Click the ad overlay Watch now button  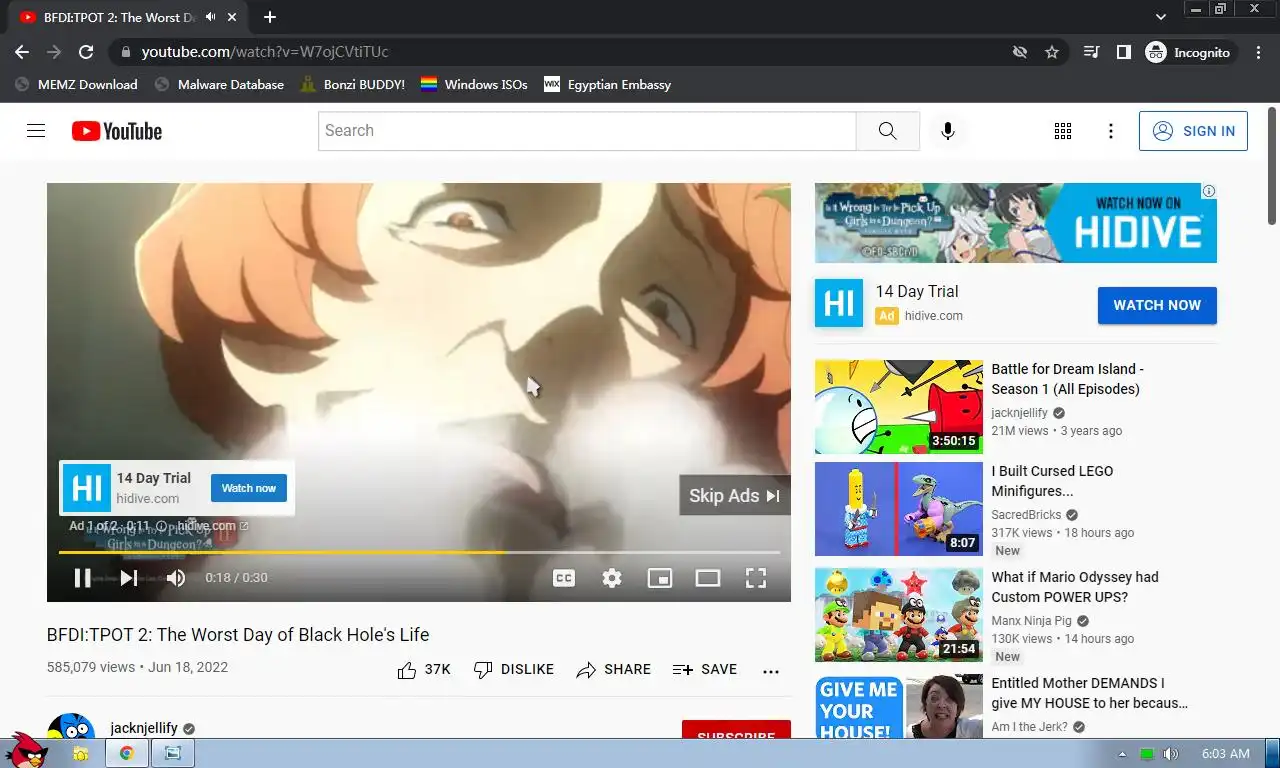249,488
